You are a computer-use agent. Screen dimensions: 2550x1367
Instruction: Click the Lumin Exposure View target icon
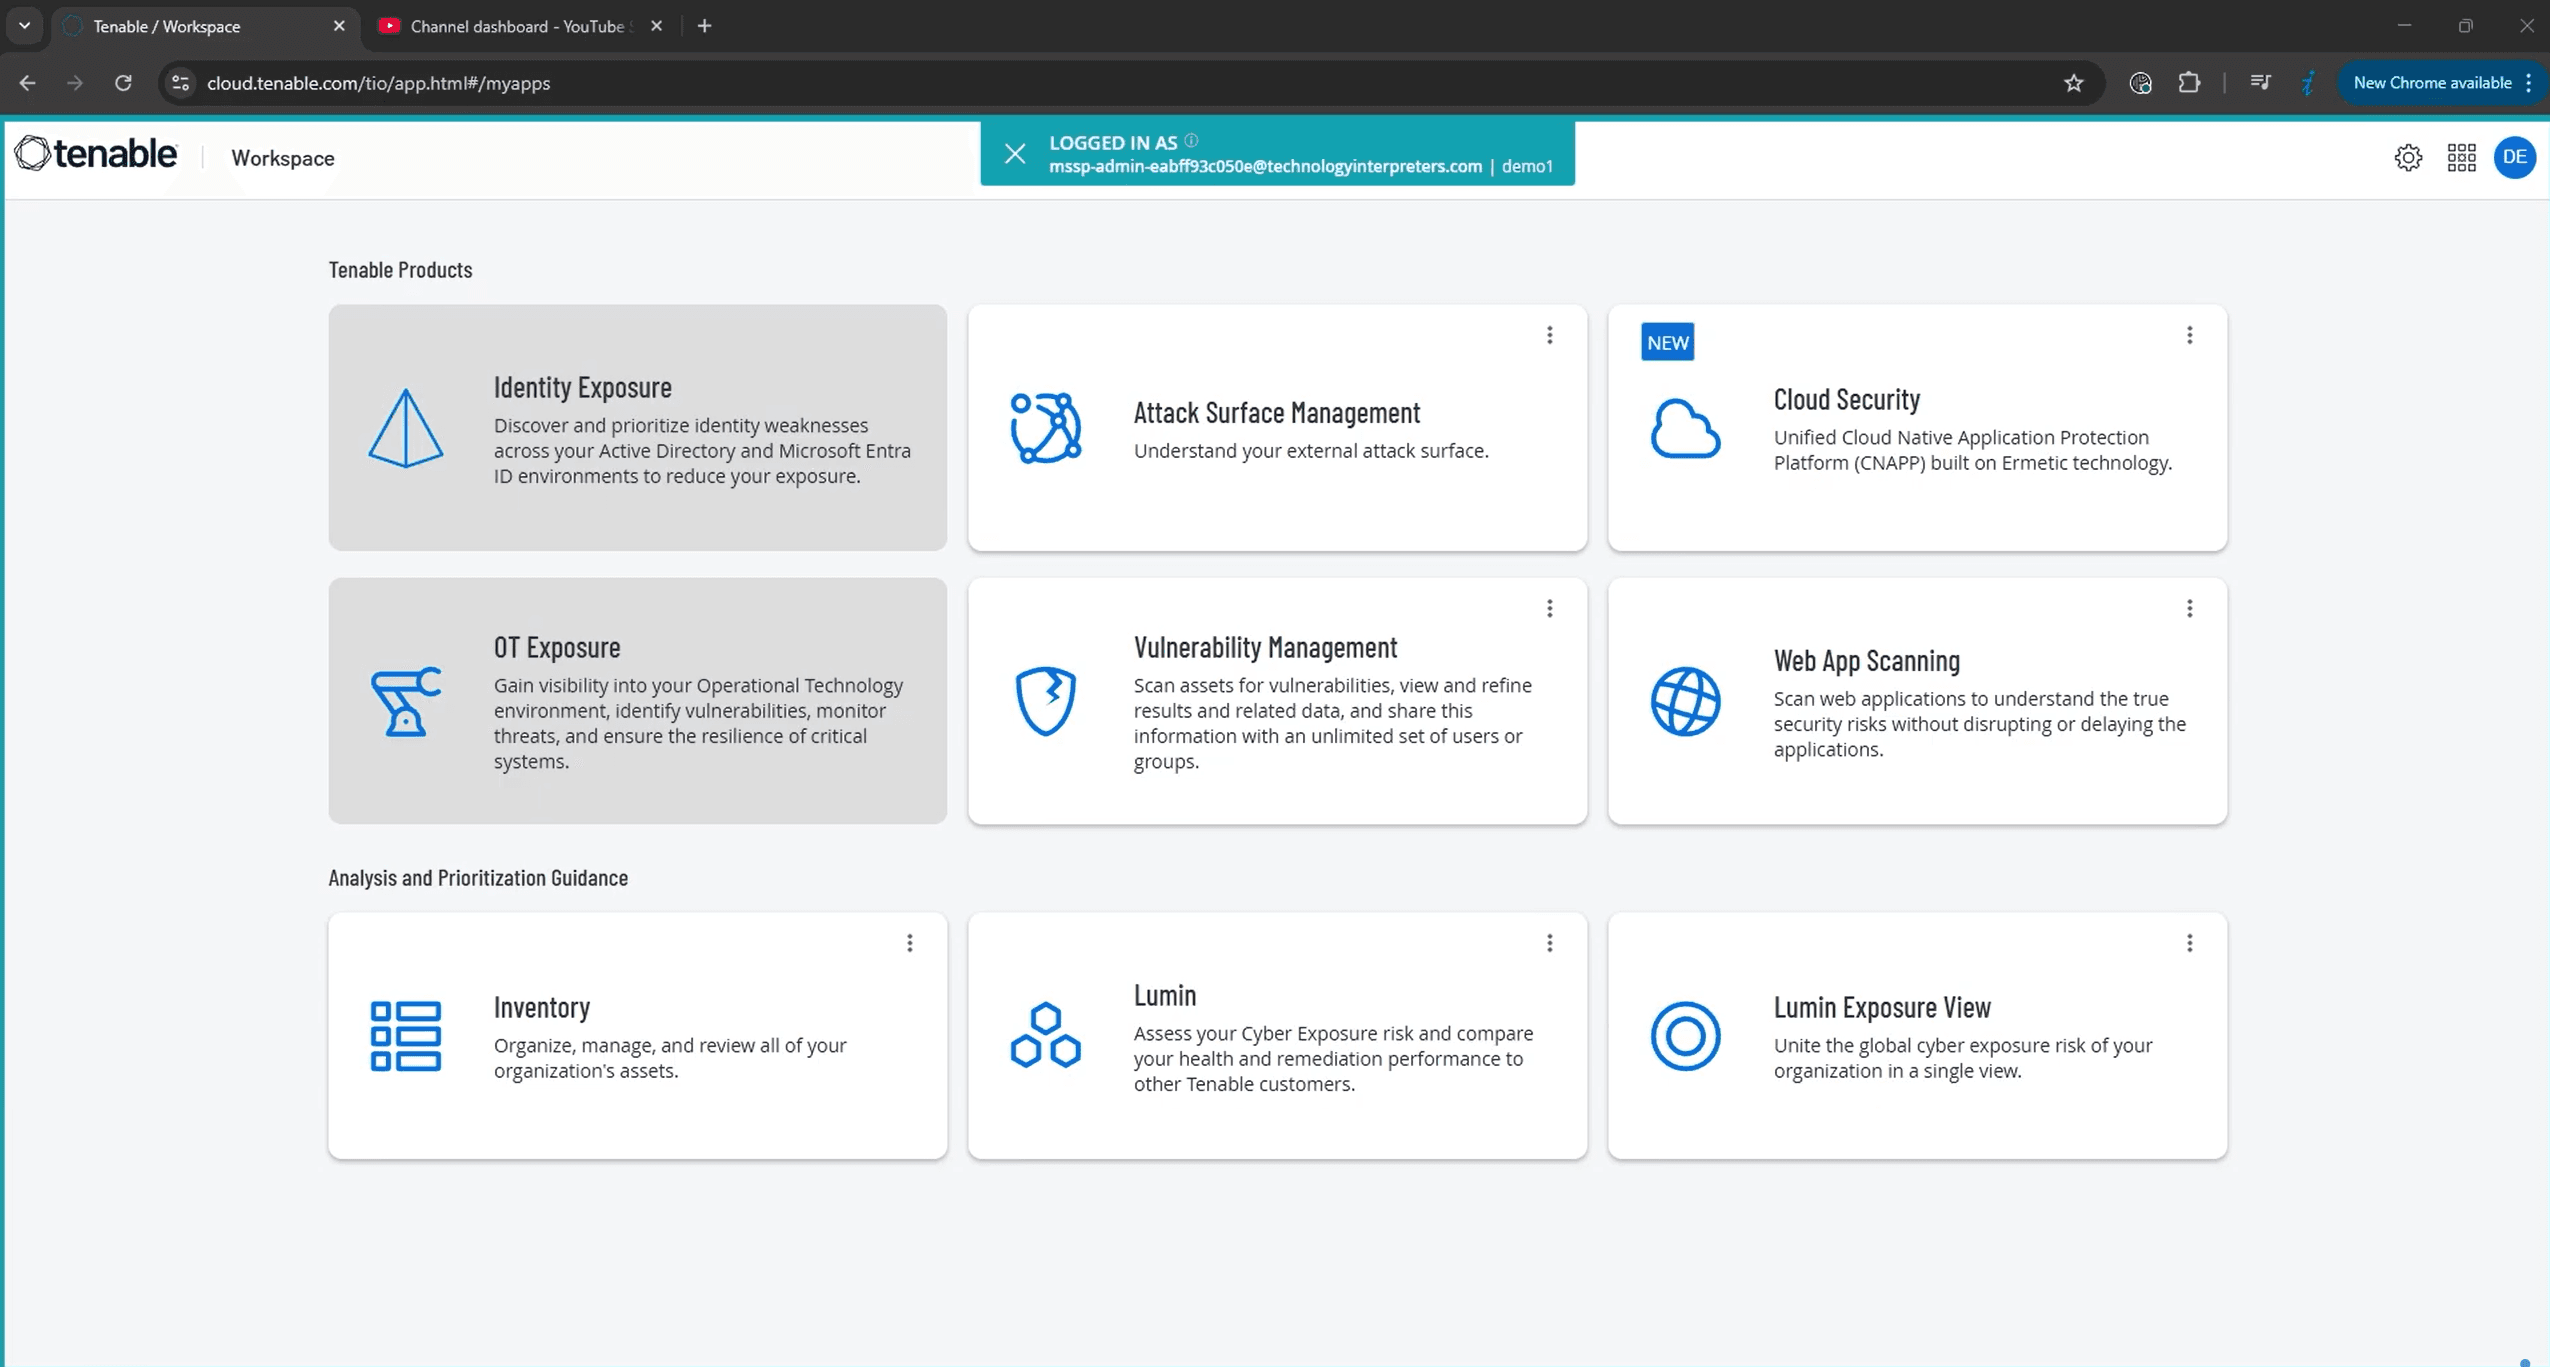pyautogui.click(x=1684, y=1036)
